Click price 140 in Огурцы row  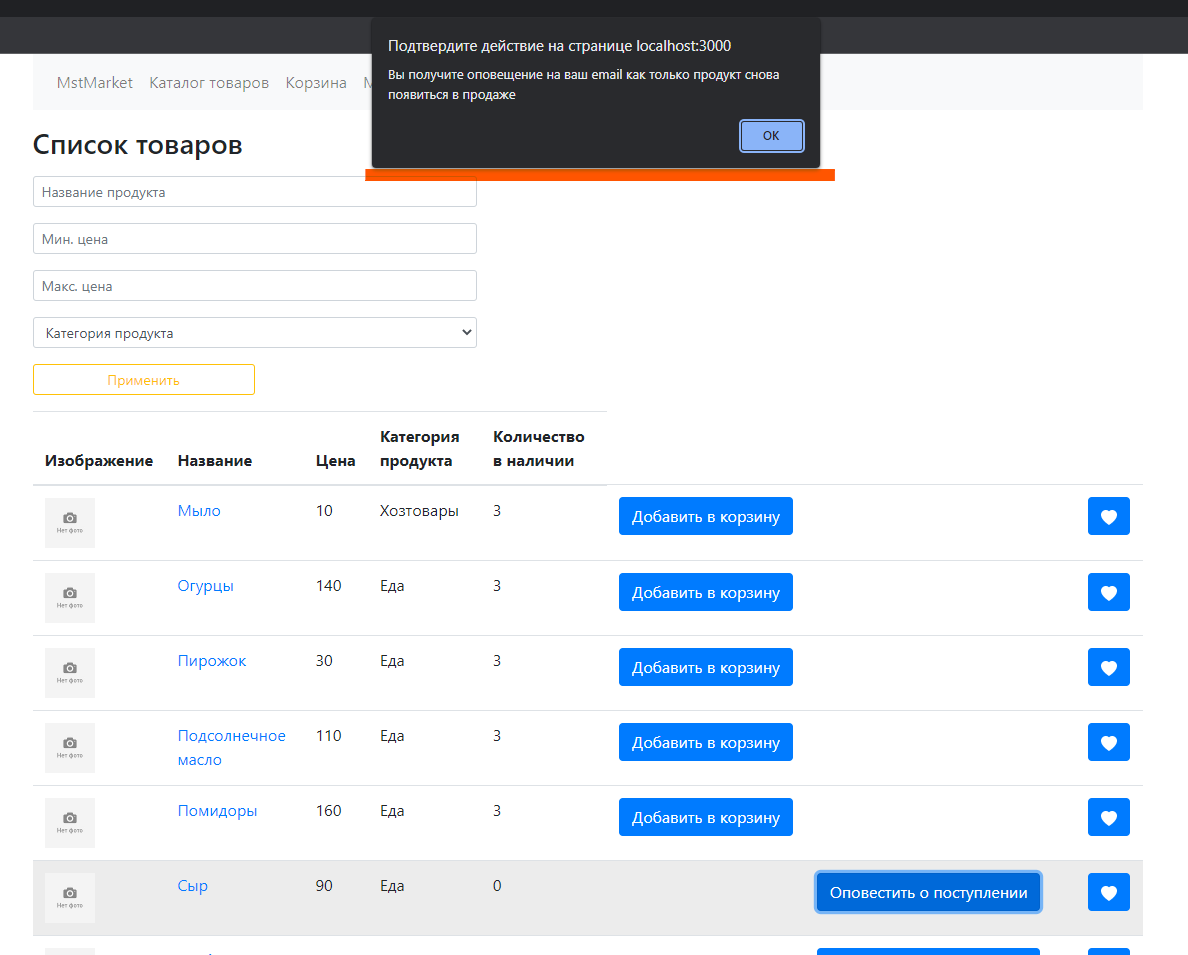tap(329, 586)
